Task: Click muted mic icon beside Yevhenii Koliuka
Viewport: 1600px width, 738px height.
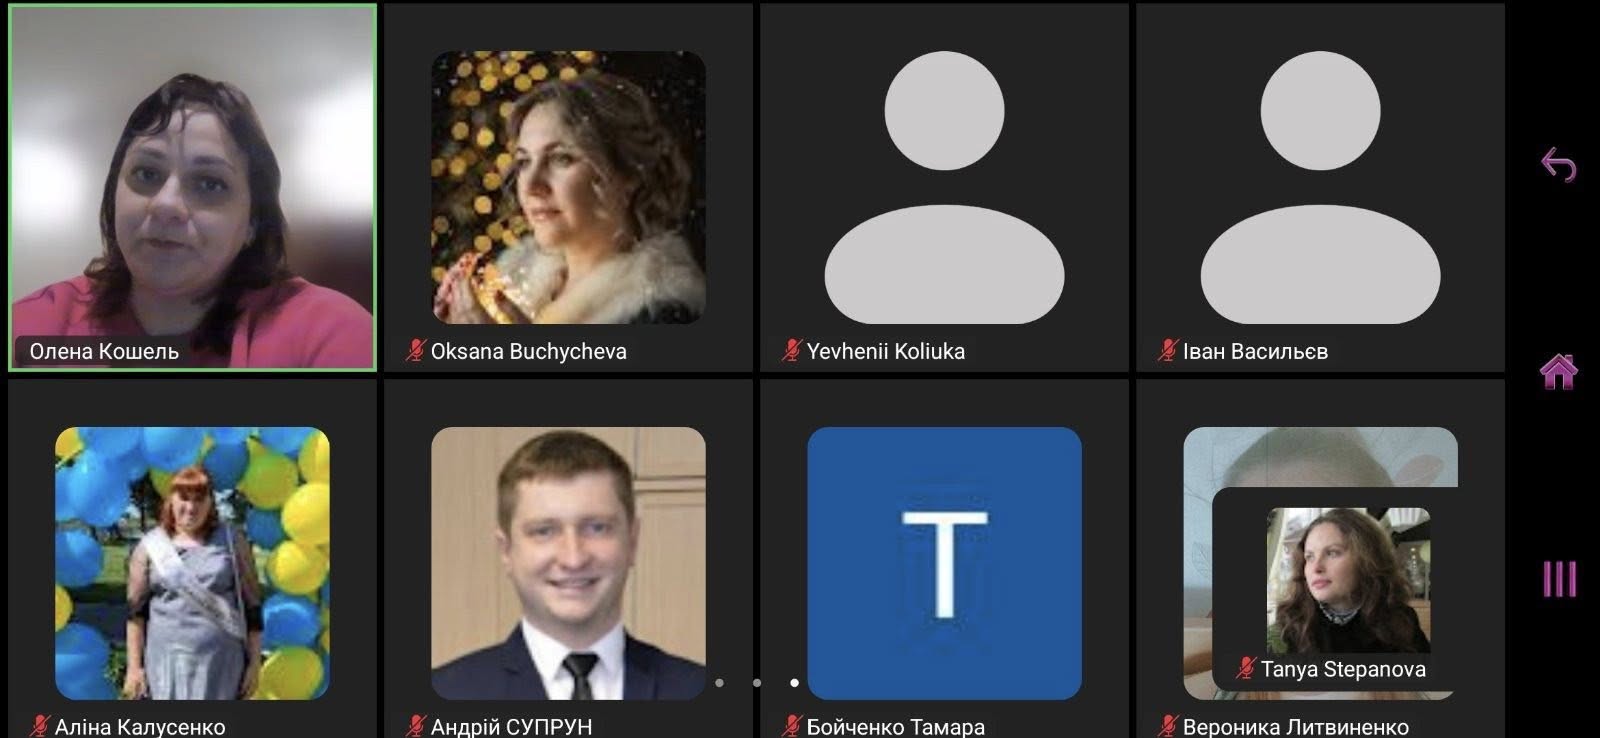Action: pyautogui.click(x=792, y=351)
